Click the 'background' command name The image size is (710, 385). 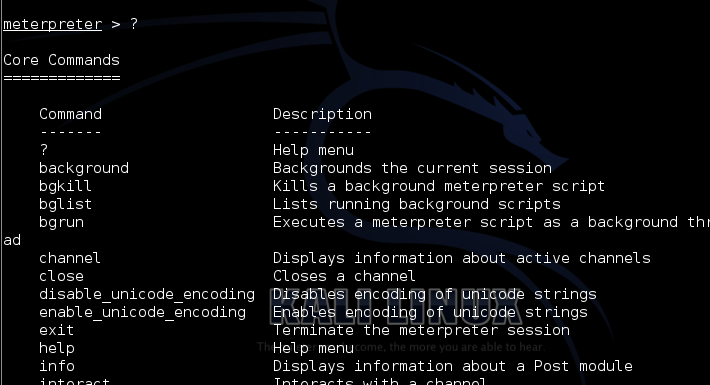[x=84, y=168]
